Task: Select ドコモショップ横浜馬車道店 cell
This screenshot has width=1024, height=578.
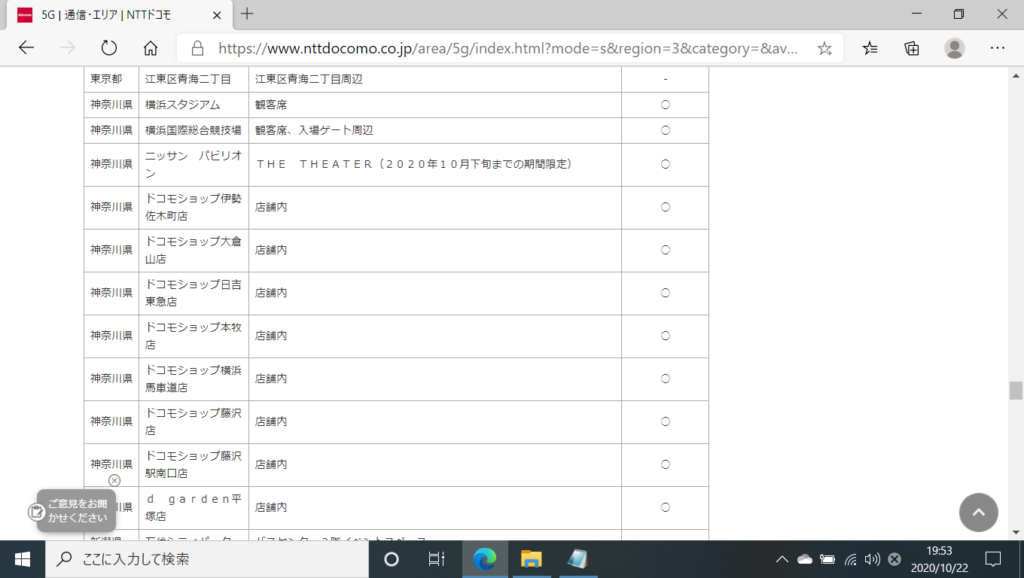Action: tap(193, 379)
